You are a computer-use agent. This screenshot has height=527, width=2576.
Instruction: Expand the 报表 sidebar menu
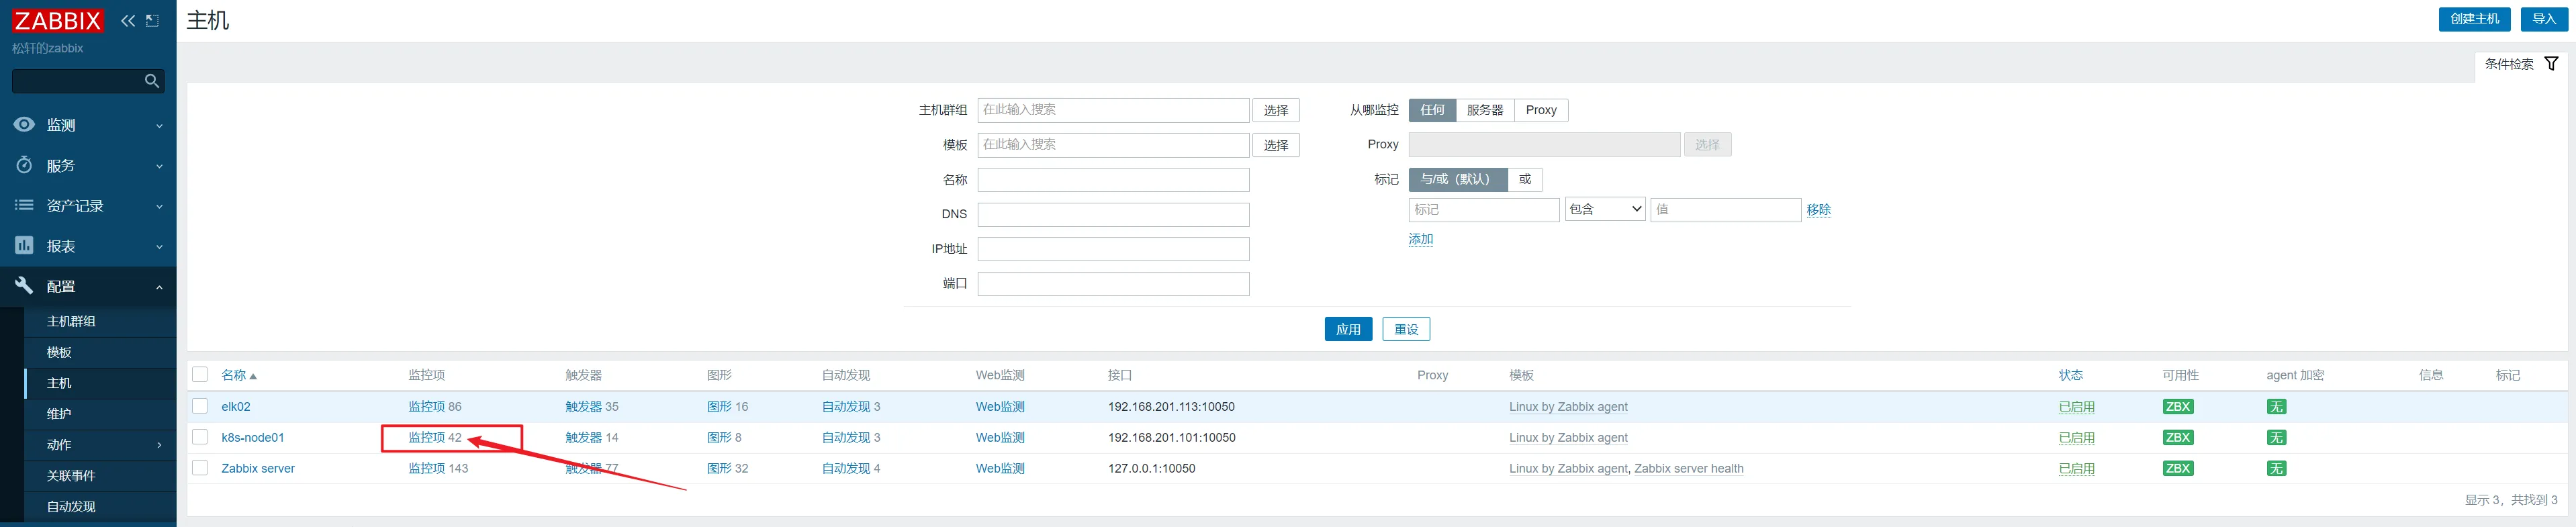pos(88,246)
